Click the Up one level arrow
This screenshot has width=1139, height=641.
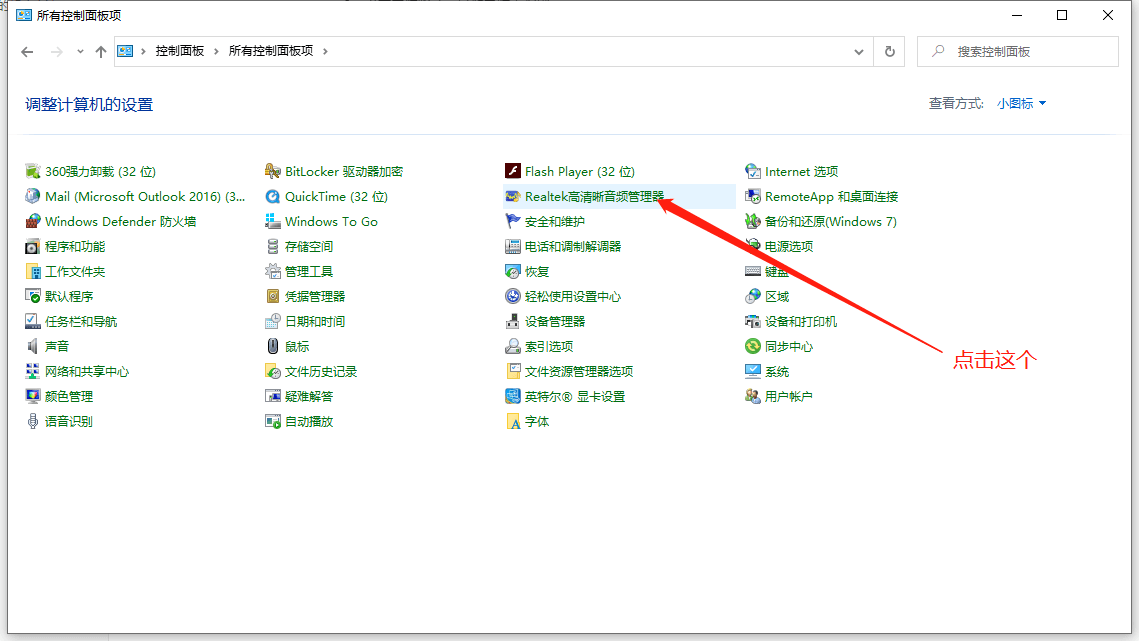pos(101,52)
